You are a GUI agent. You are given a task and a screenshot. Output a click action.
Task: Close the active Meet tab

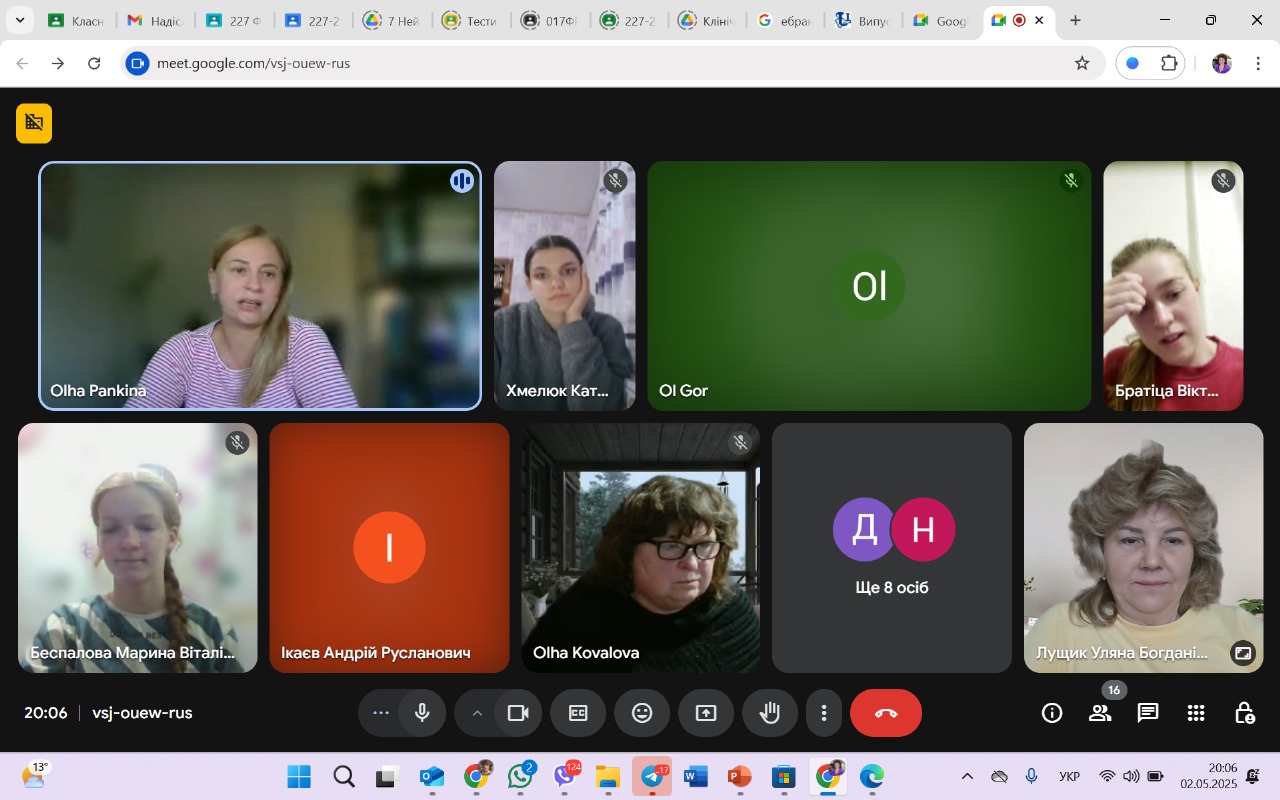[1040, 20]
